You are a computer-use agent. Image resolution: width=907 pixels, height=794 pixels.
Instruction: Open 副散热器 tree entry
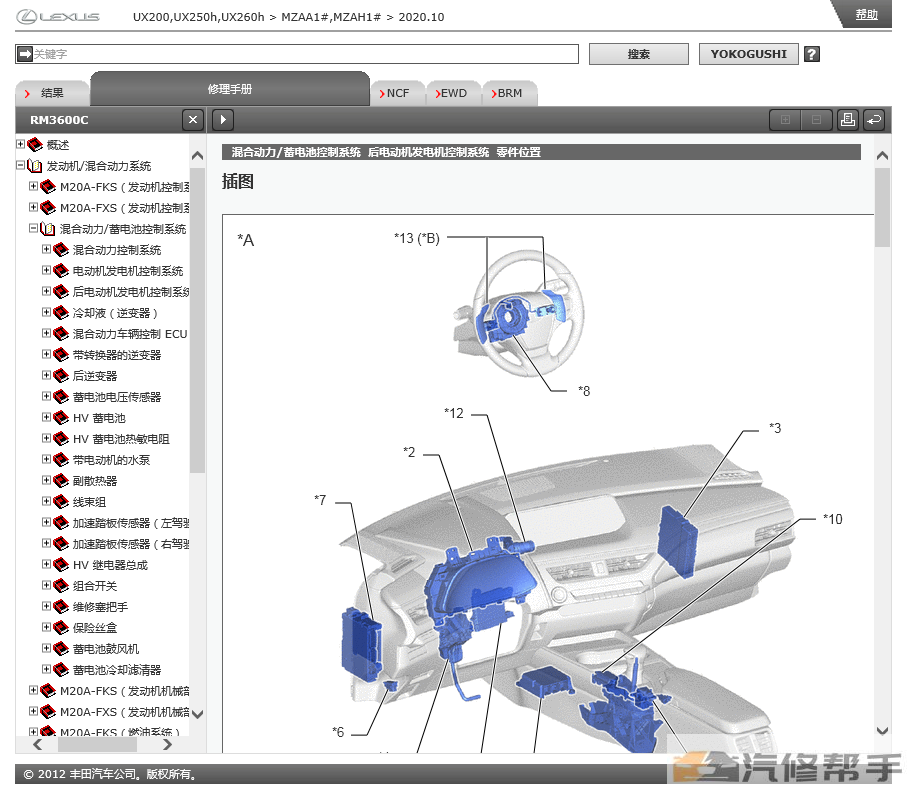95,481
